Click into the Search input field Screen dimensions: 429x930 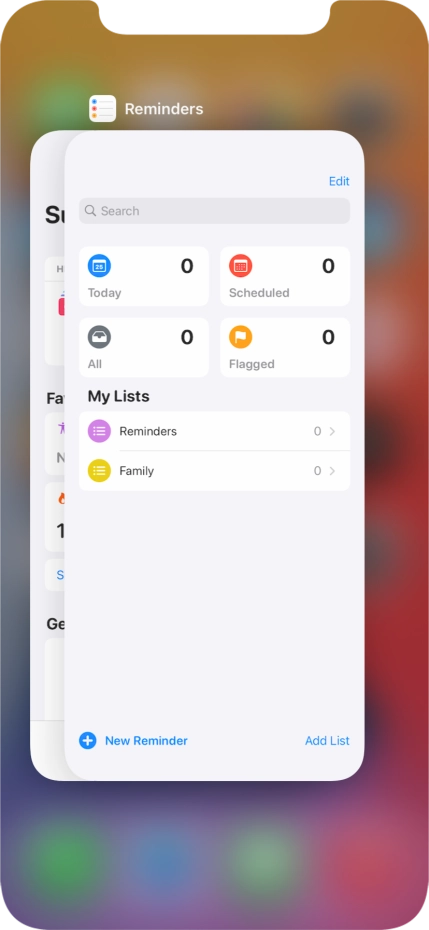[x=214, y=211]
